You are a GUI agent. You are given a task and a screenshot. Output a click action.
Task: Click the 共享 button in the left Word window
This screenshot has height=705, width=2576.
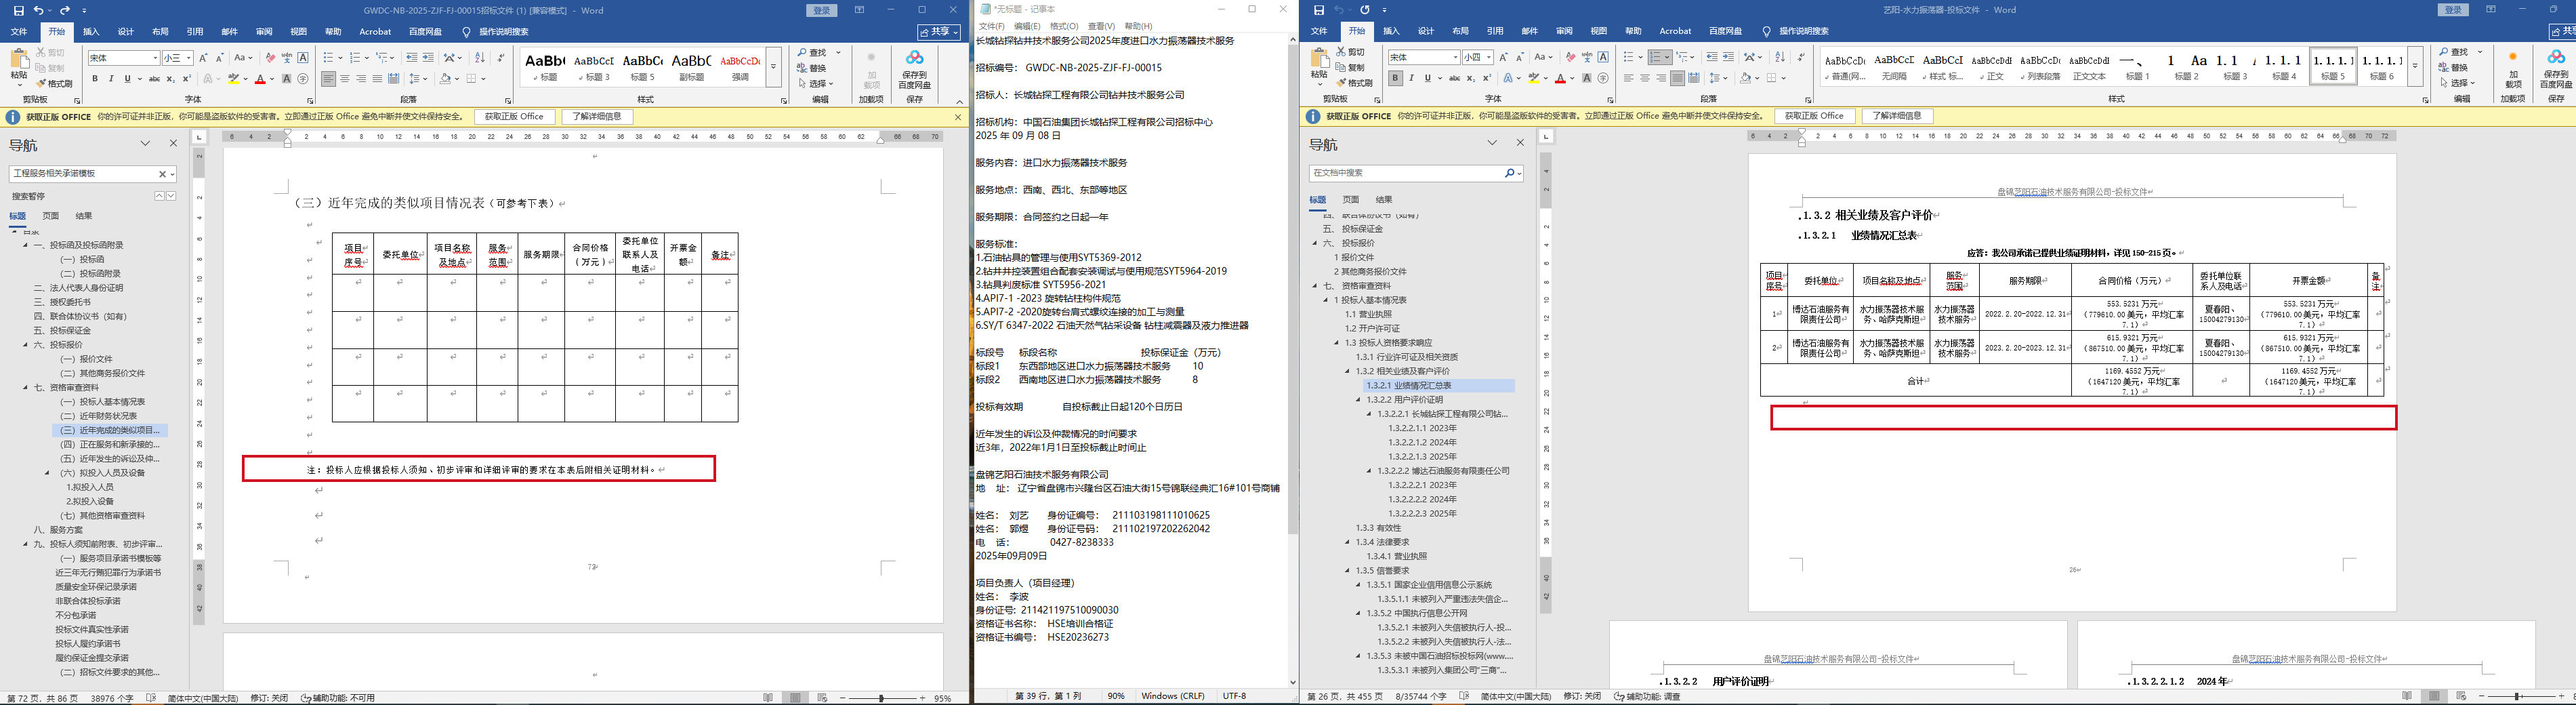coord(939,32)
